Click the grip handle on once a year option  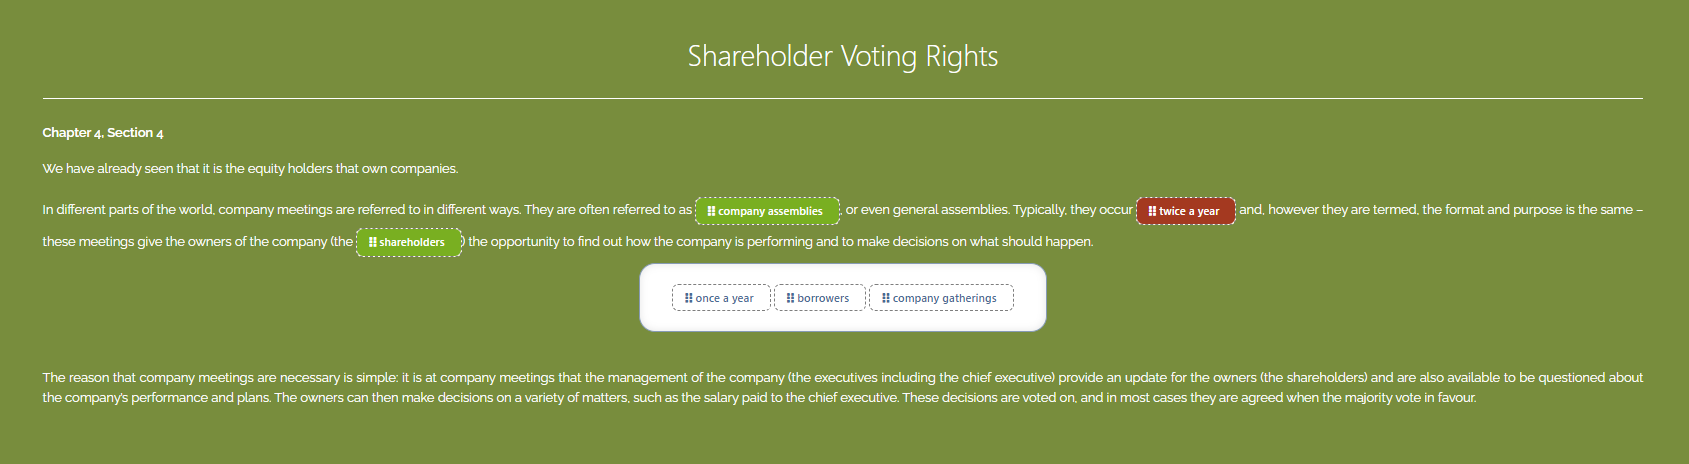pos(688,298)
